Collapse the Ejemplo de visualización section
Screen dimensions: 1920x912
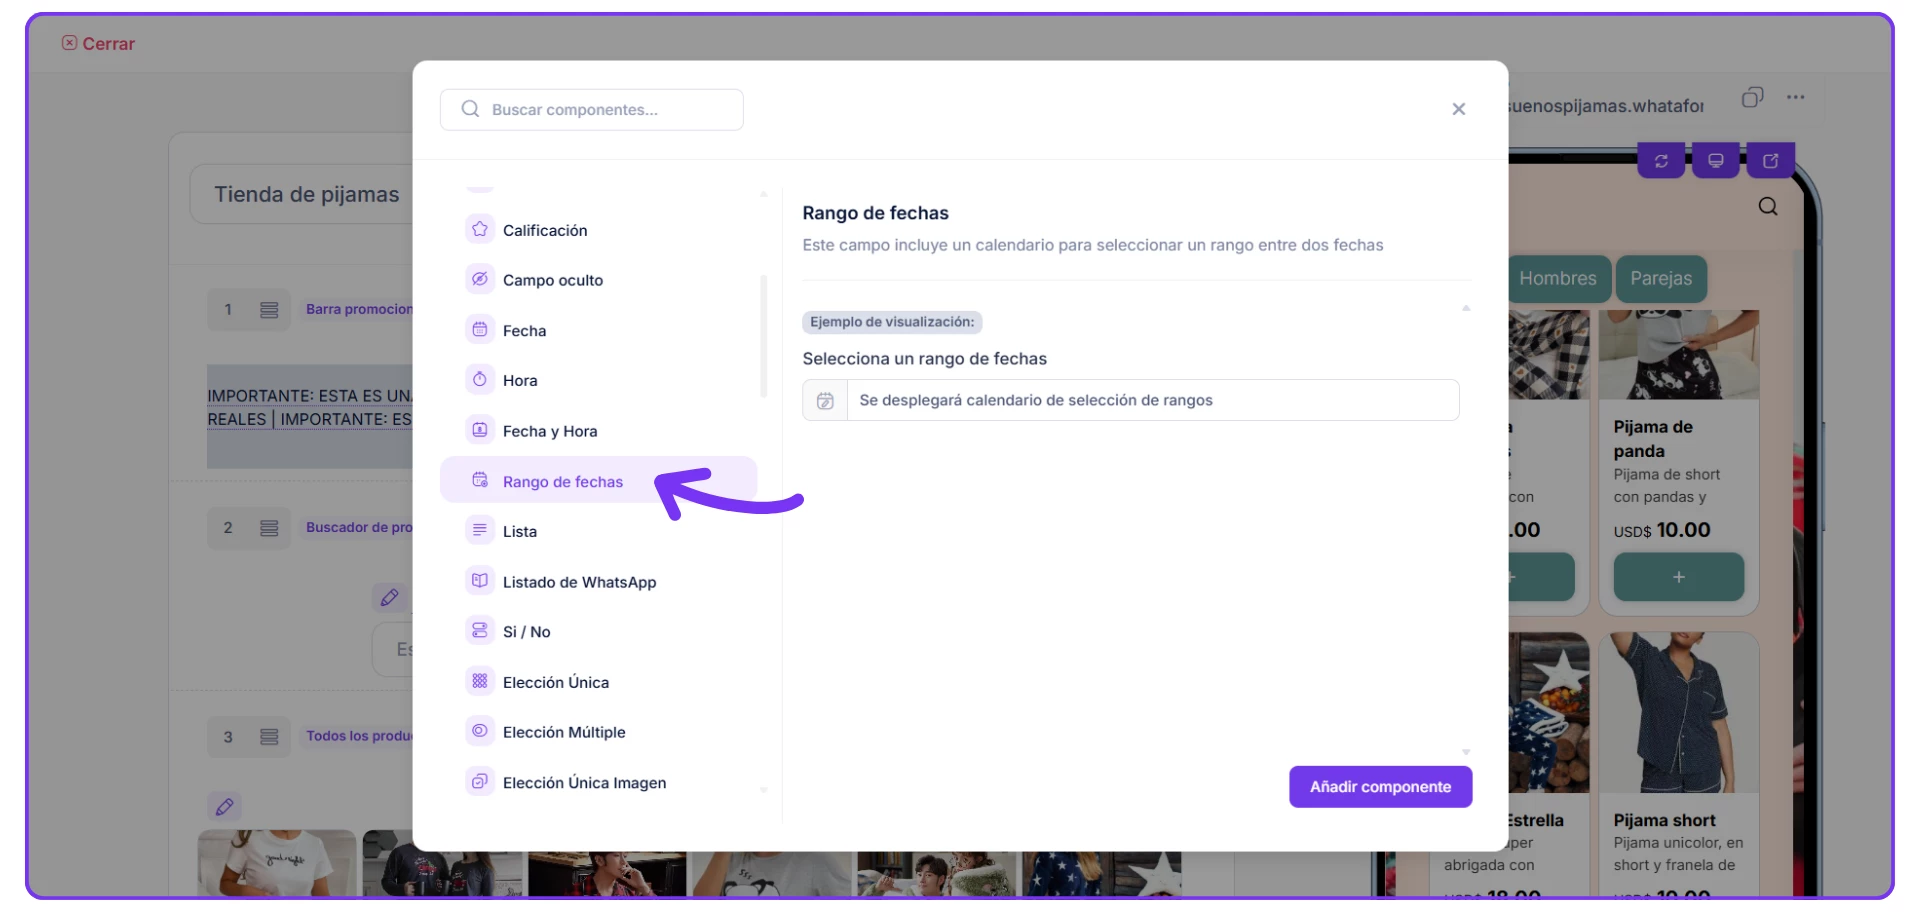(1465, 309)
